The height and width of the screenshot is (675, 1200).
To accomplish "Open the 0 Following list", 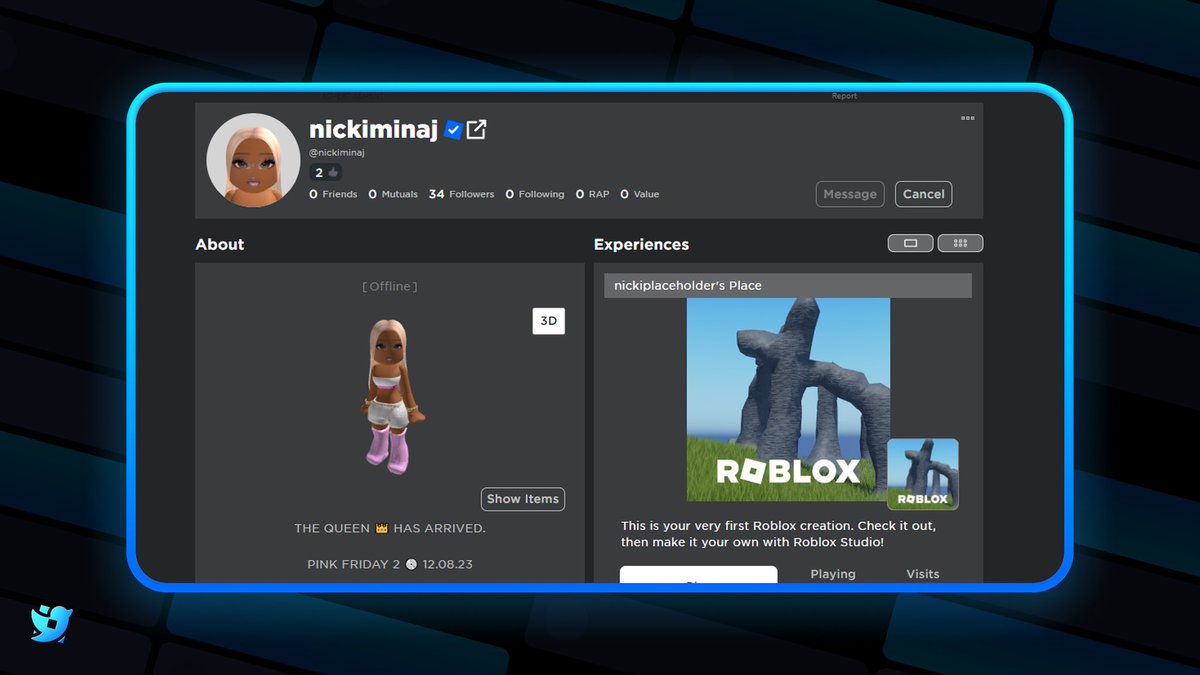I will coord(535,194).
